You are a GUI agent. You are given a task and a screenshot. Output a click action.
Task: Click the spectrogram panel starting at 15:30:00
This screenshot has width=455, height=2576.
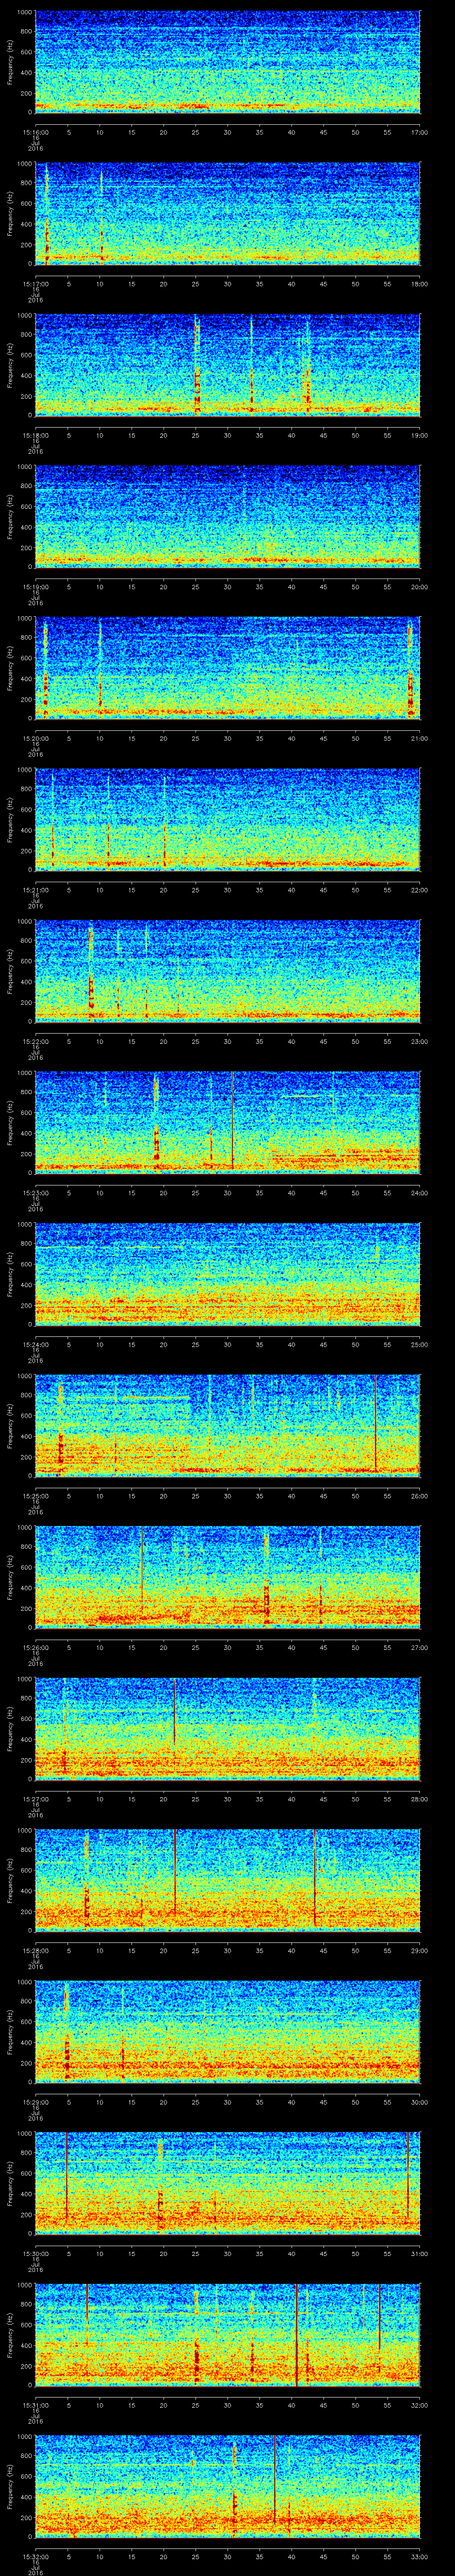click(x=227, y=2183)
